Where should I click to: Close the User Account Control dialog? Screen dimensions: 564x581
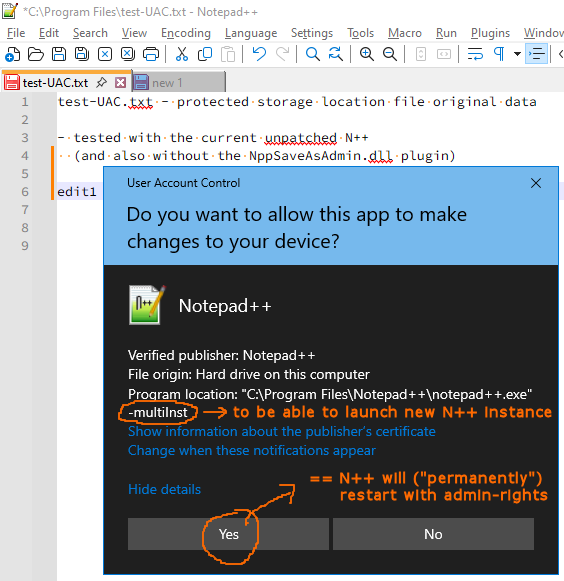click(x=536, y=183)
